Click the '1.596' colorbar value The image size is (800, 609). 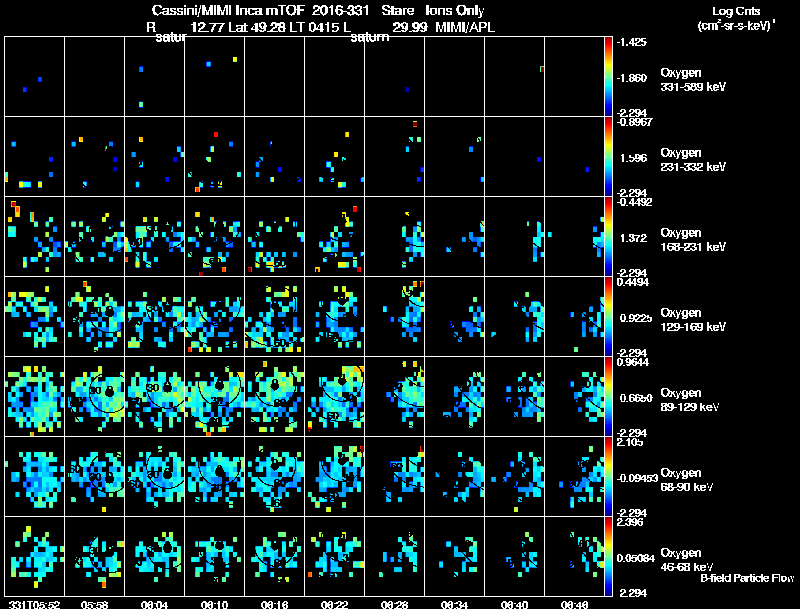click(x=633, y=158)
